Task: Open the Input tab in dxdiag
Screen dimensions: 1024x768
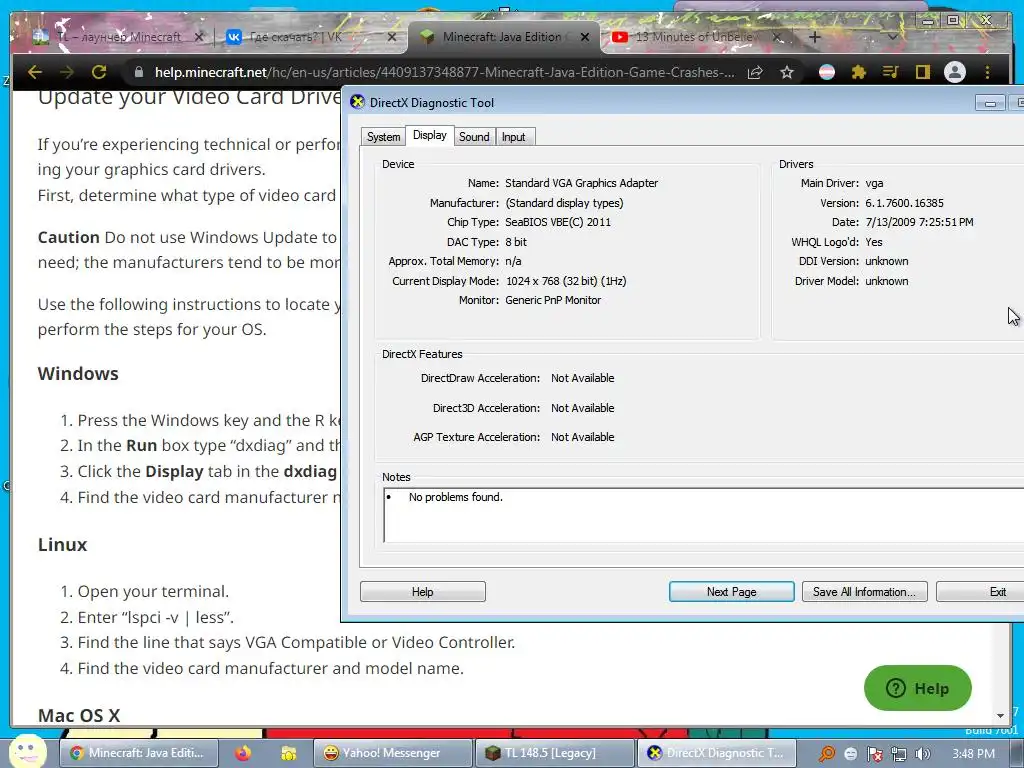Action: pyautogui.click(x=513, y=137)
